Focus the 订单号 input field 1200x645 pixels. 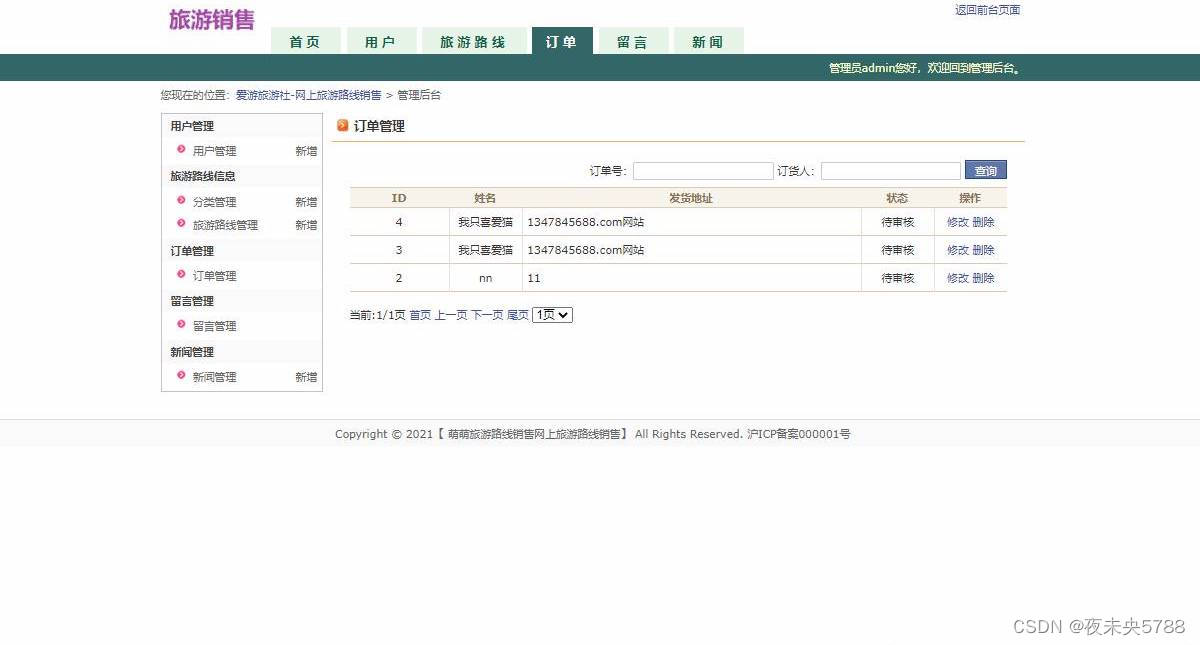(703, 171)
